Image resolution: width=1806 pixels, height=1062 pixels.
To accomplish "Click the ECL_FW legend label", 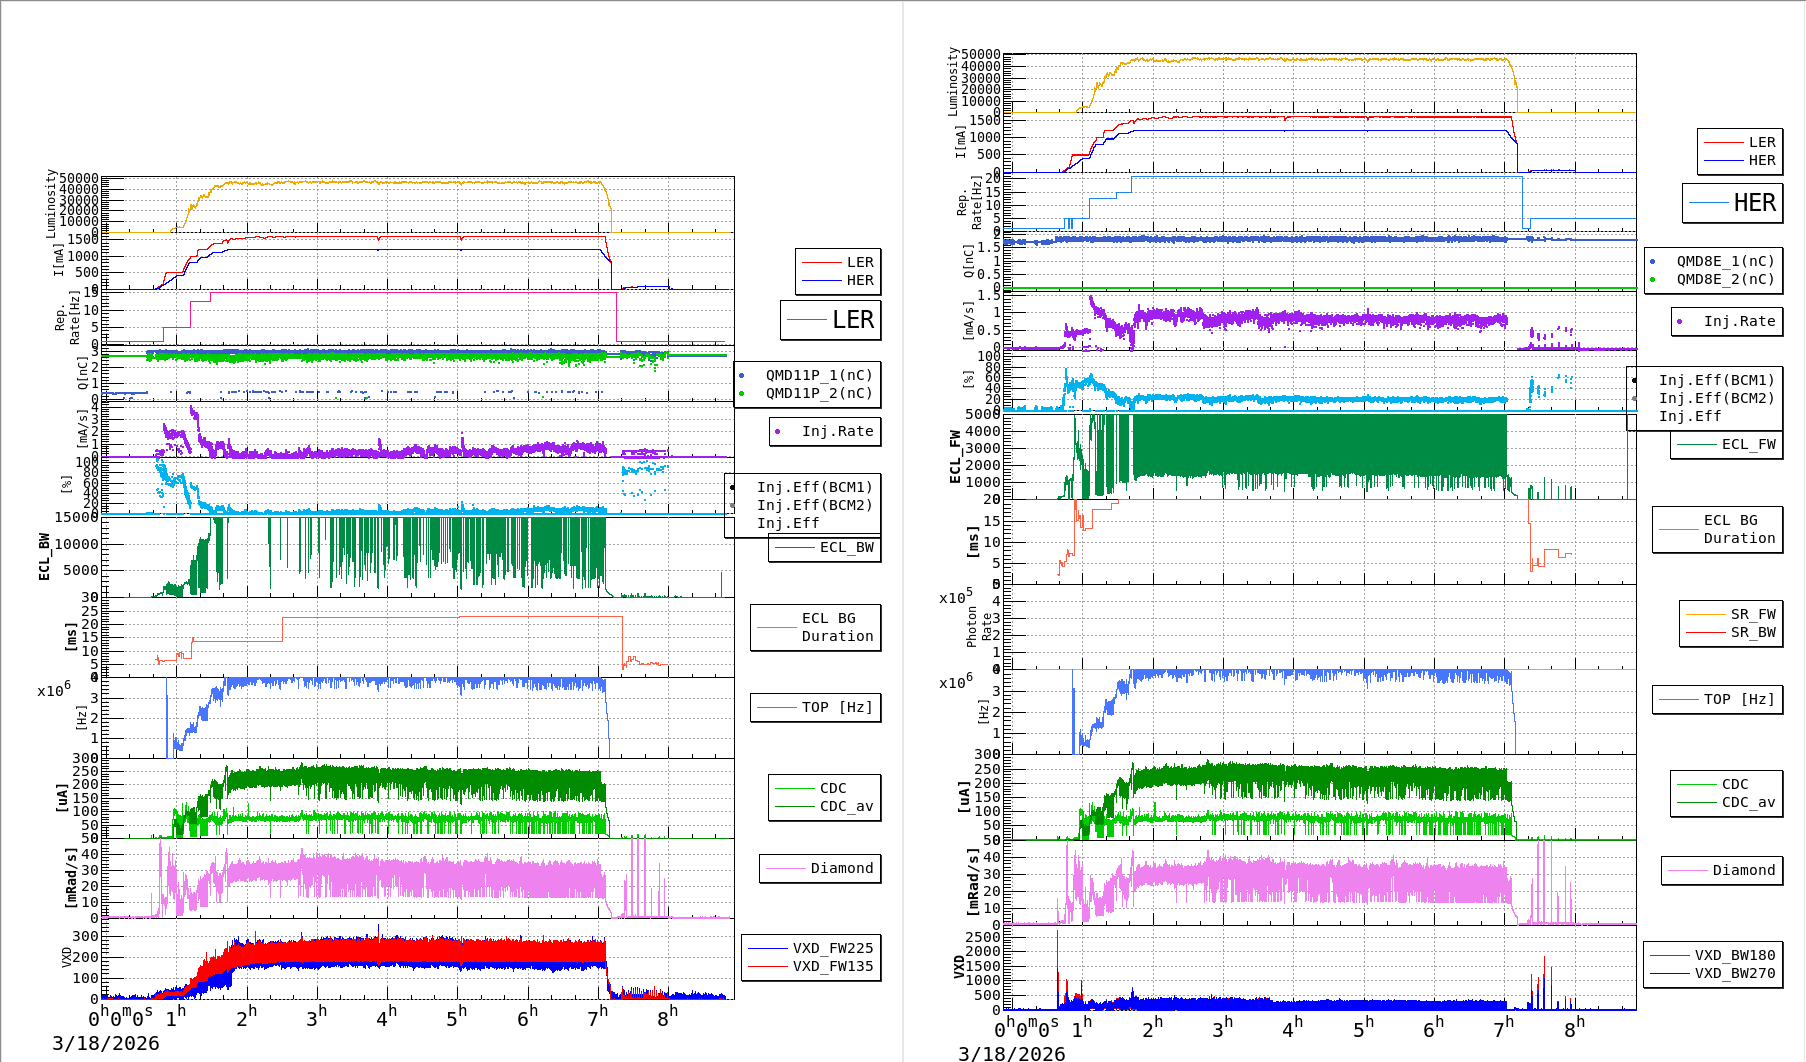I will (x=1748, y=444).
